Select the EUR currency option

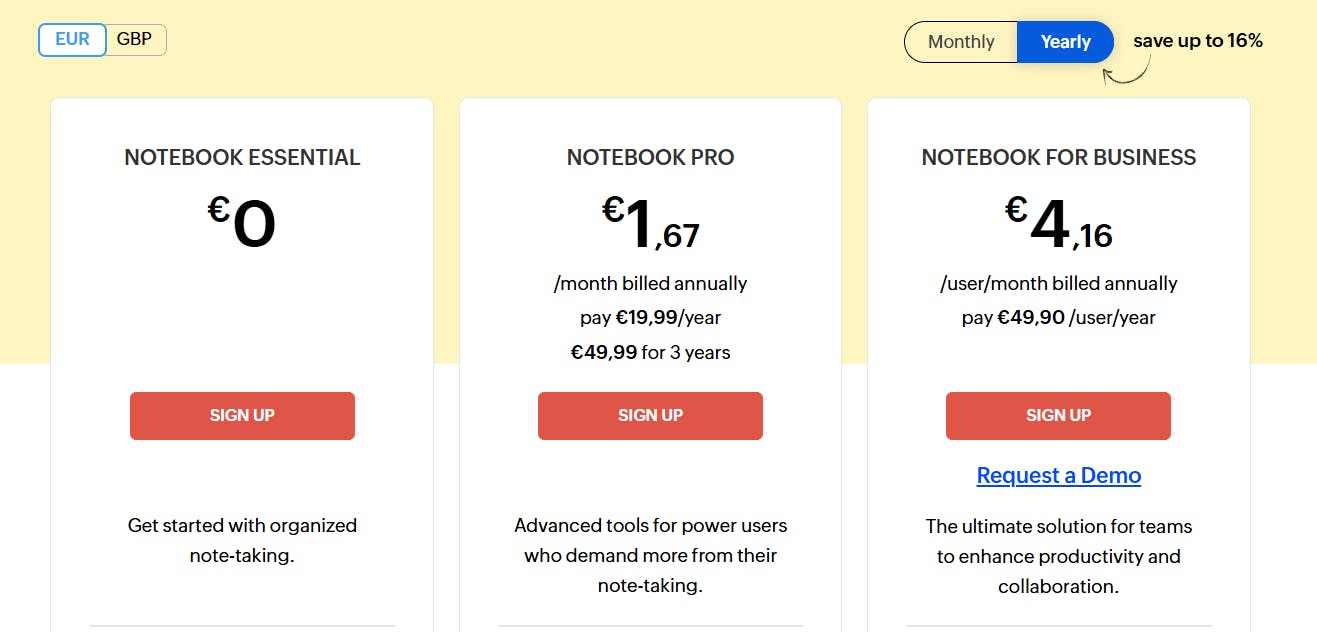click(71, 39)
